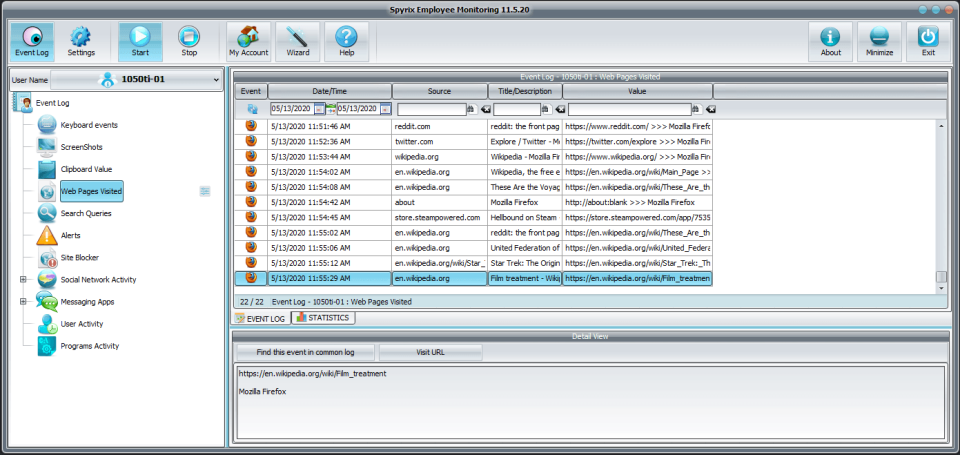Image resolution: width=960 pixels, height=455 pixels.
Task: Click into the Title/Description filter field
Action: [517, 109]
